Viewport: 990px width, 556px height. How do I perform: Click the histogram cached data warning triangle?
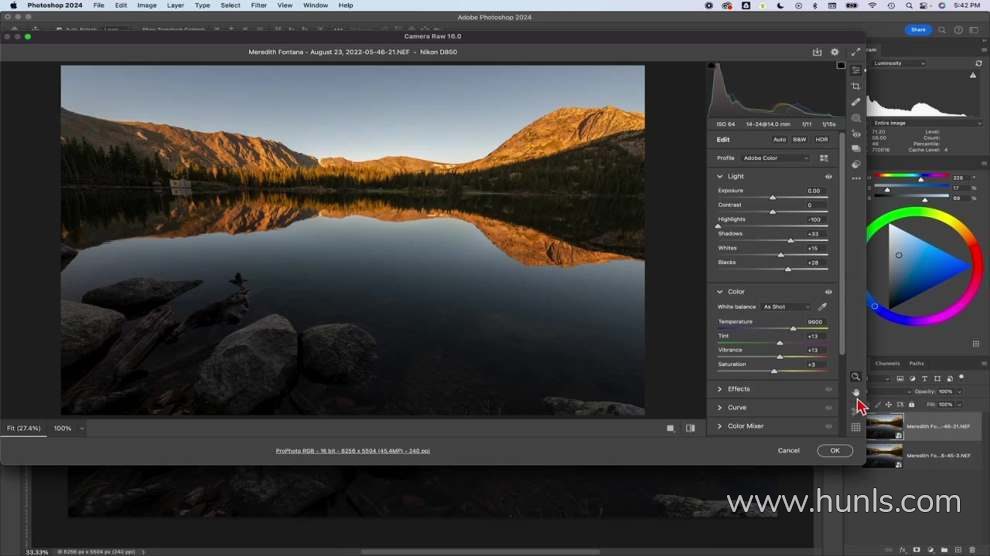tap(973, 76)
